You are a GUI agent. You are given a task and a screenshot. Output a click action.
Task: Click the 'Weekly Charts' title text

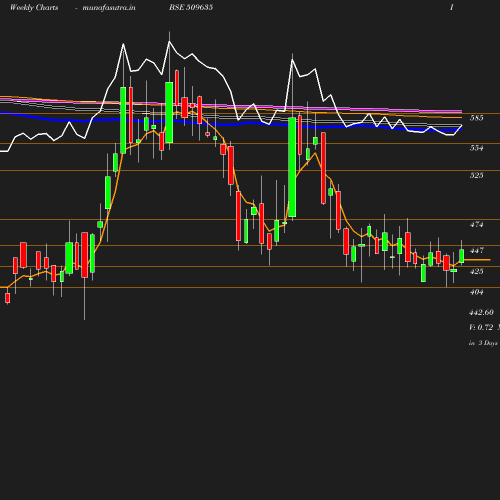click(34, 7)
